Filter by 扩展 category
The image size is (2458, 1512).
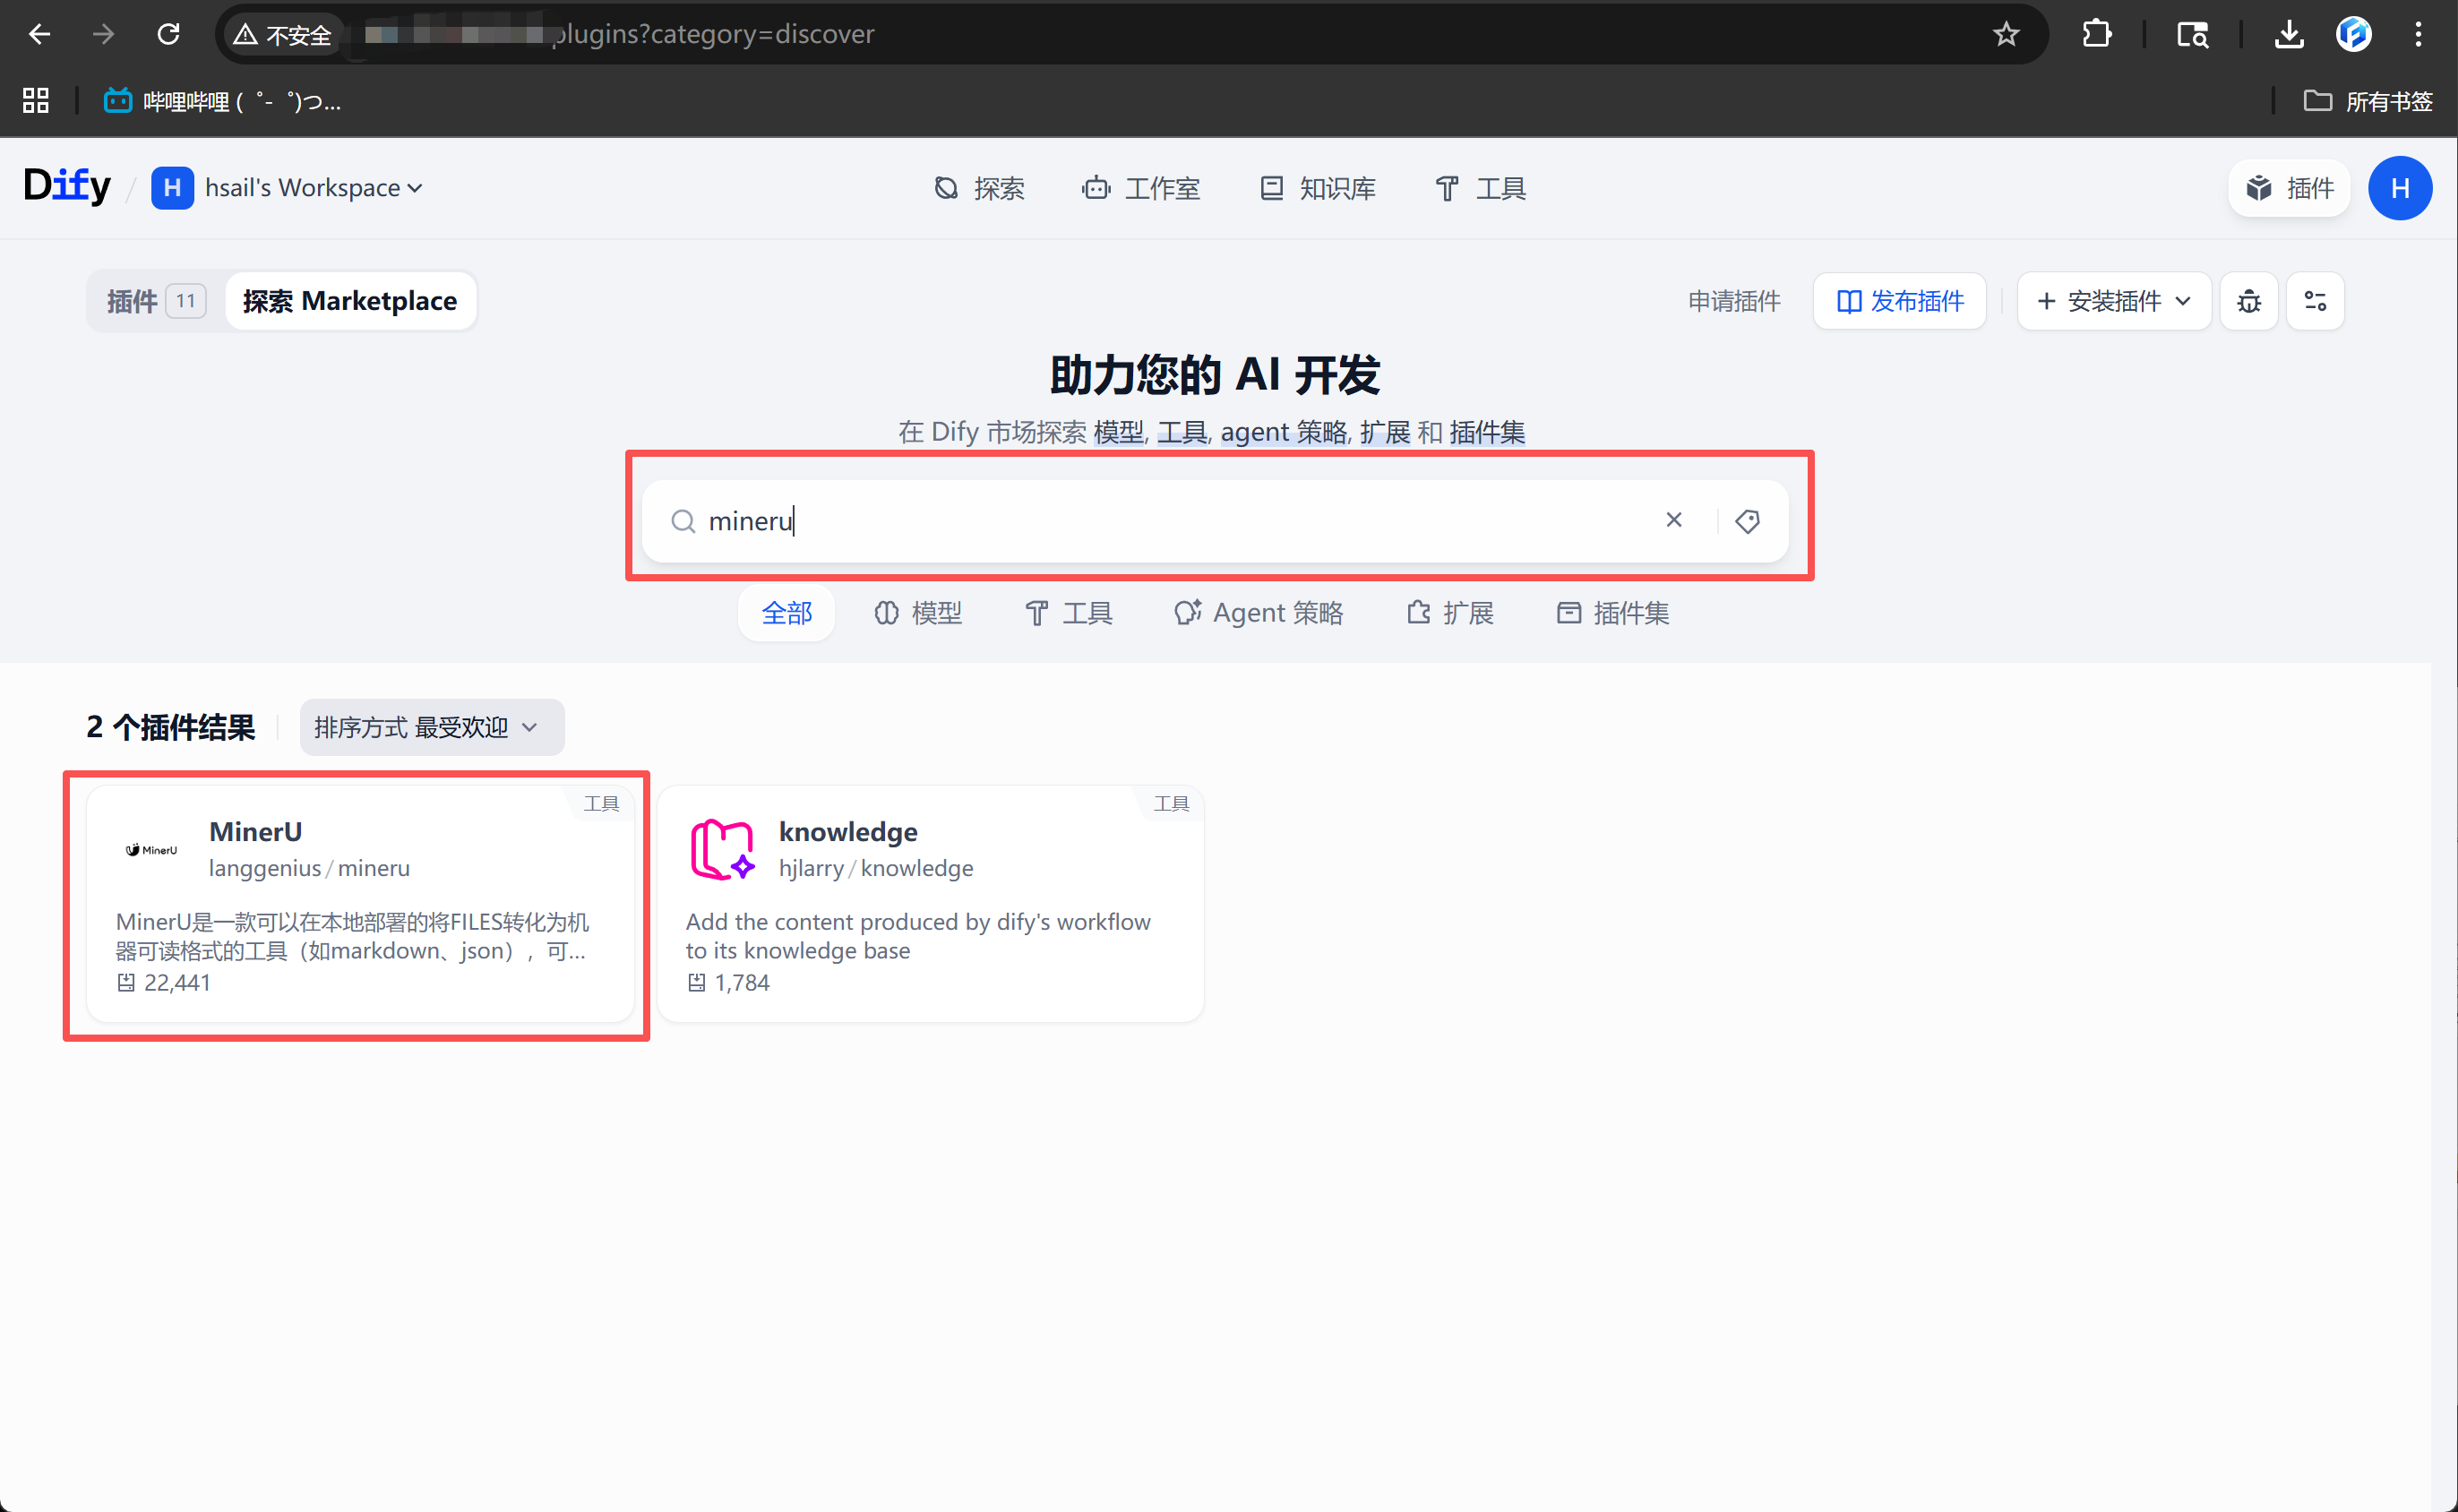pyautogui.click(x=1450, y=613)
